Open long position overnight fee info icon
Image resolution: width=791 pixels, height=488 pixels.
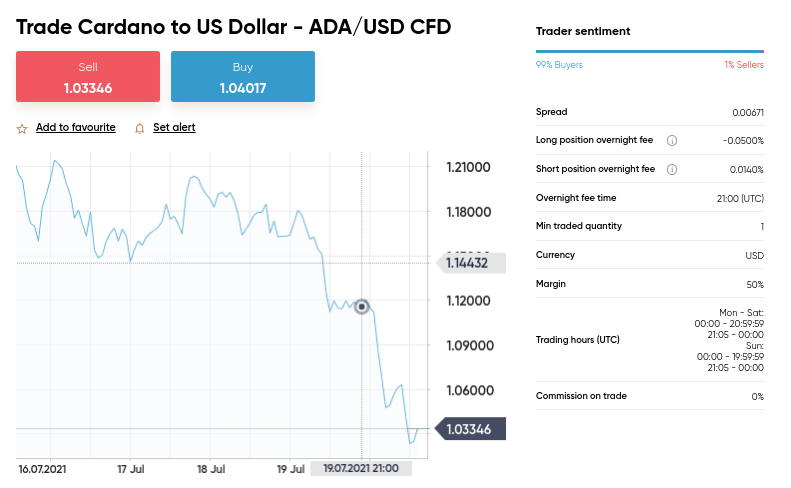[672, 140]
